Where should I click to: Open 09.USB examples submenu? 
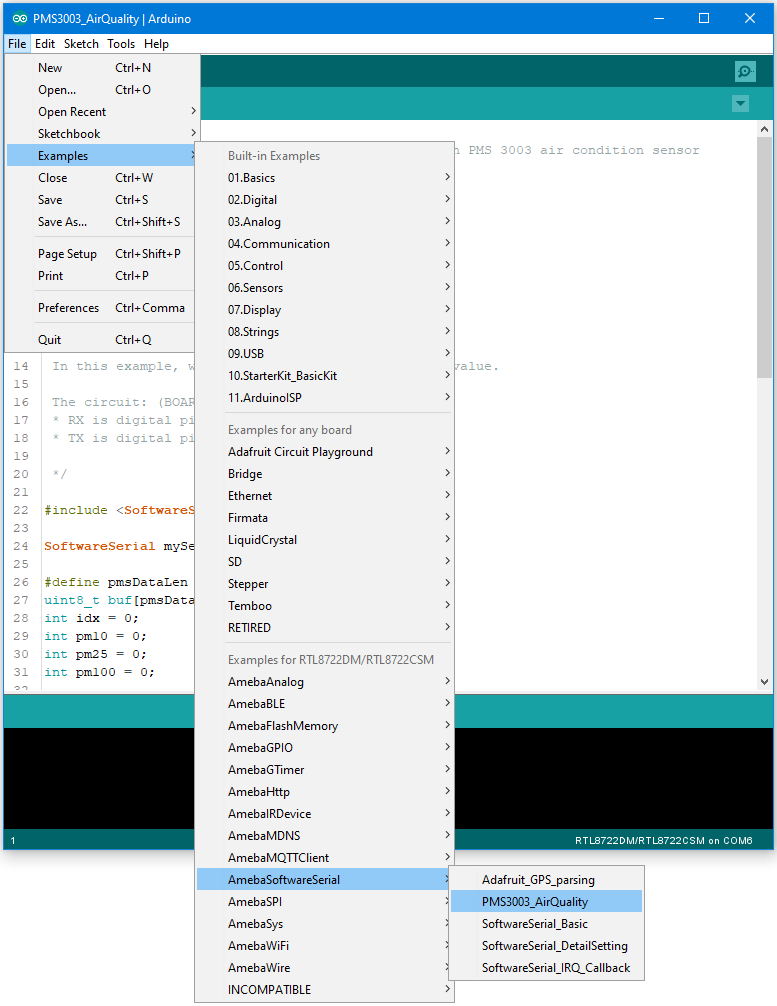pyautogui.click(x=324, y=354)
